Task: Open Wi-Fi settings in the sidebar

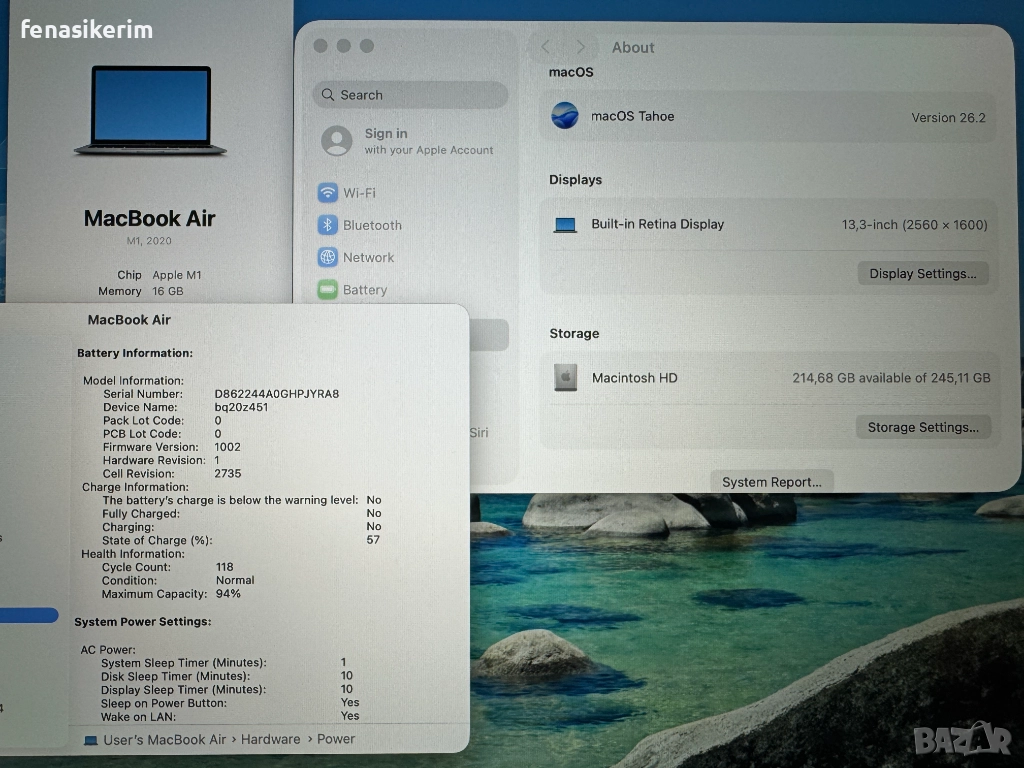Action: (358, 193)
